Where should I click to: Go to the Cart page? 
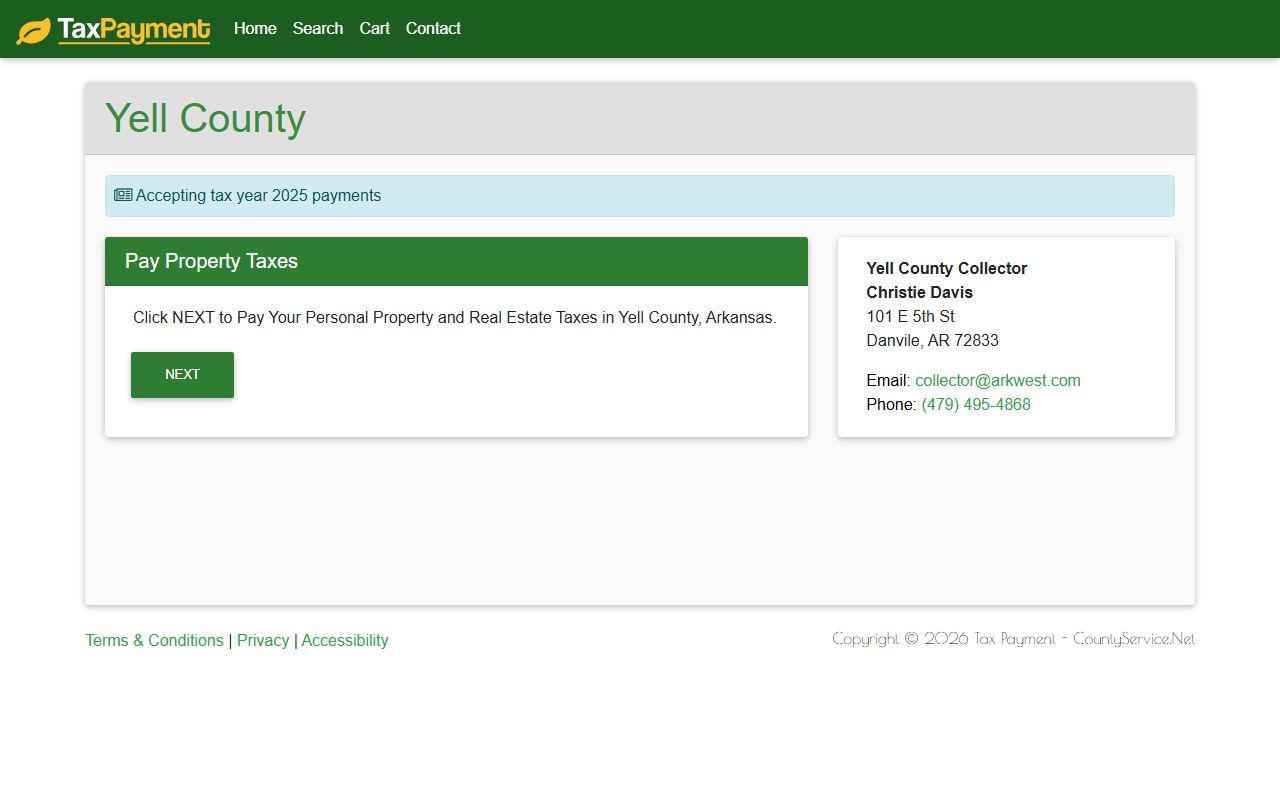(x=375, y=28)
